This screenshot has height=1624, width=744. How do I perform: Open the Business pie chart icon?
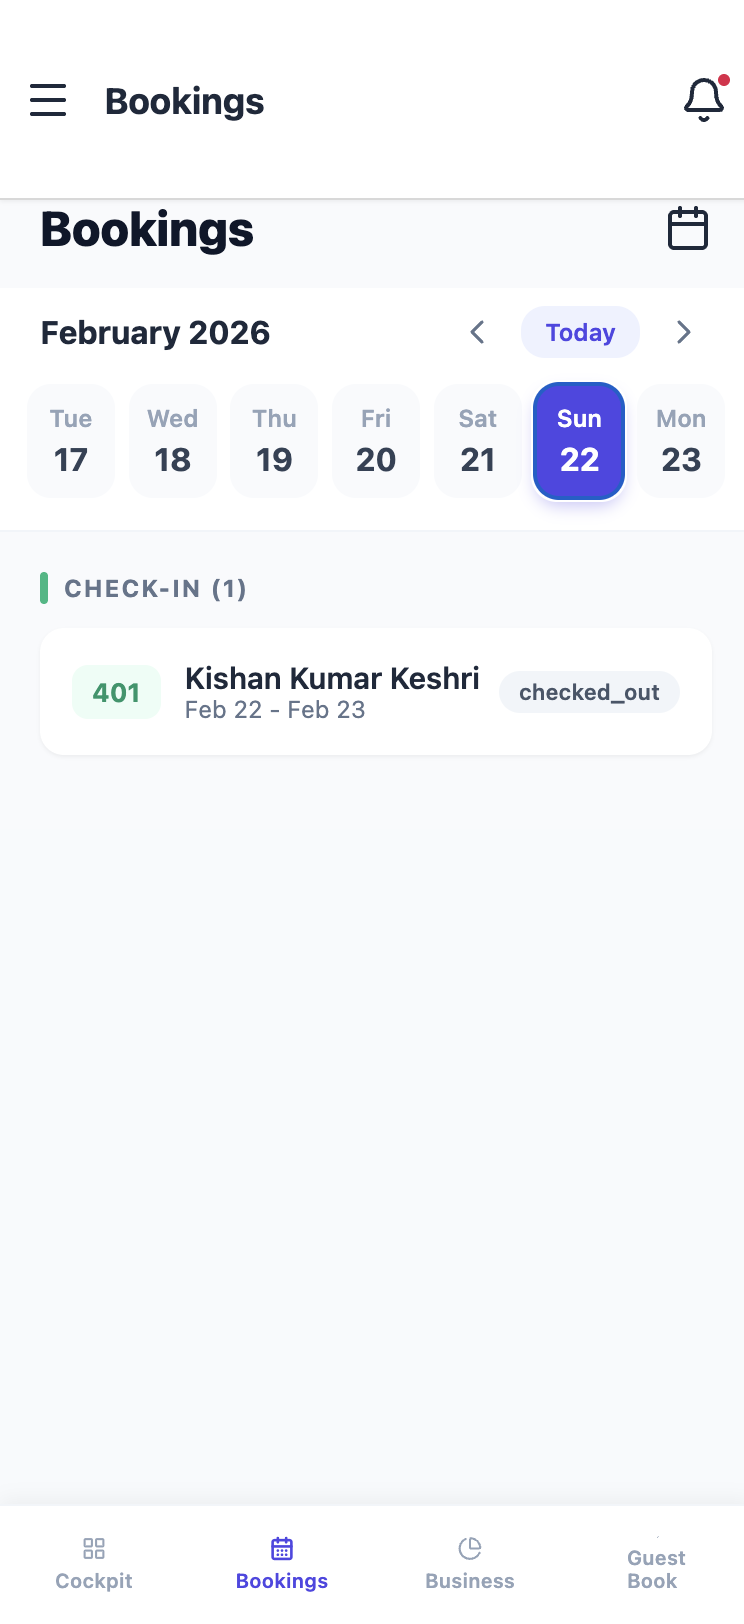coord(470,1547)
